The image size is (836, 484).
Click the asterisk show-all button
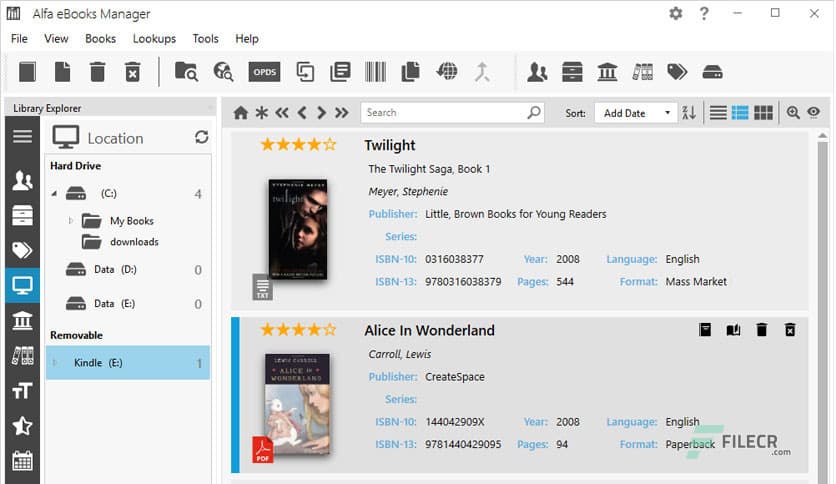point(261,112)
